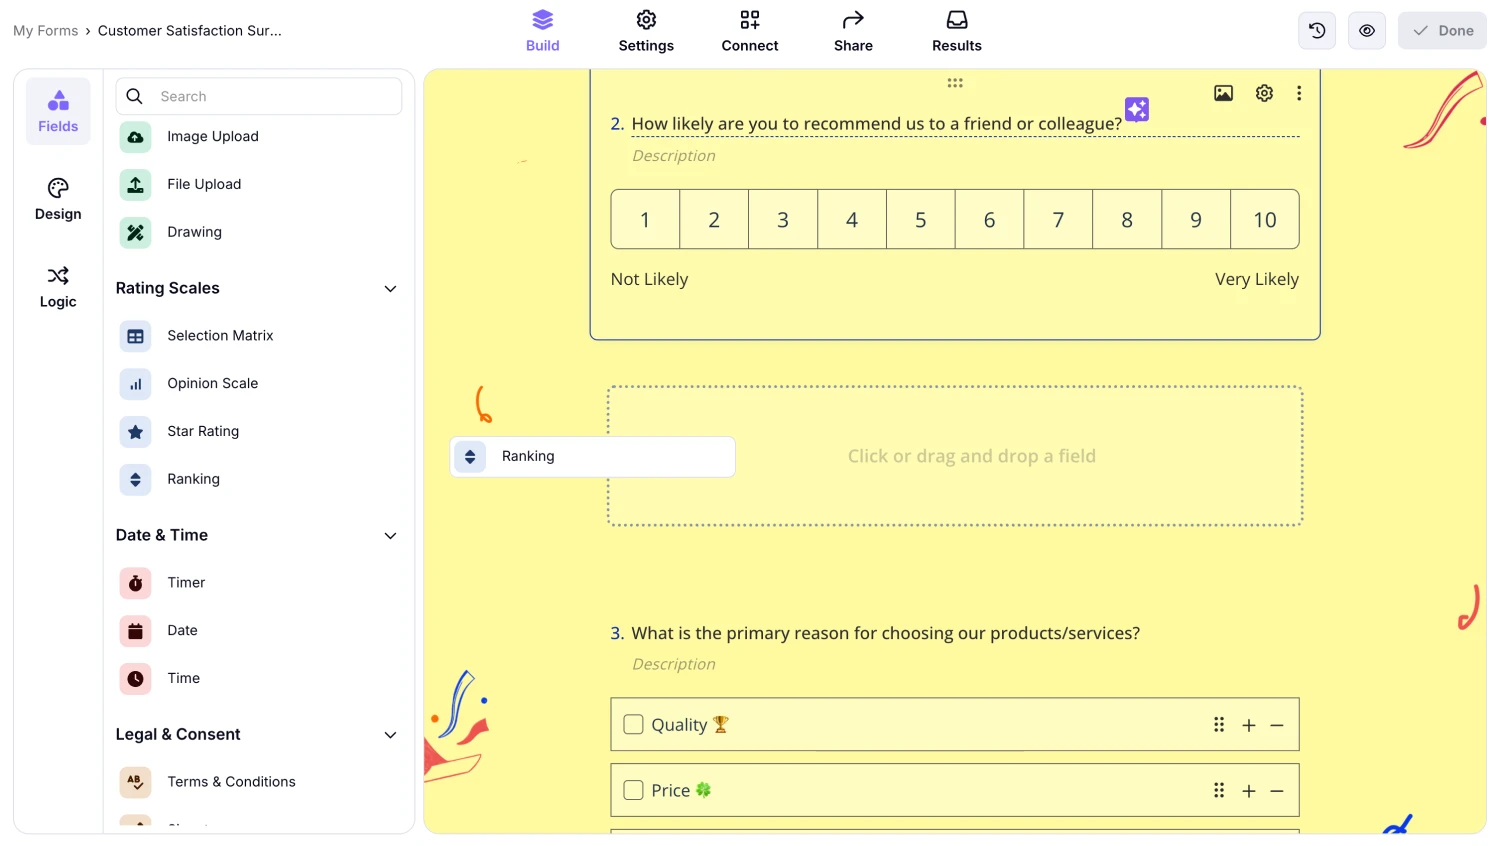The image size is (1500, 846).
Task: Select the Drawing field type
Action: 194,231
